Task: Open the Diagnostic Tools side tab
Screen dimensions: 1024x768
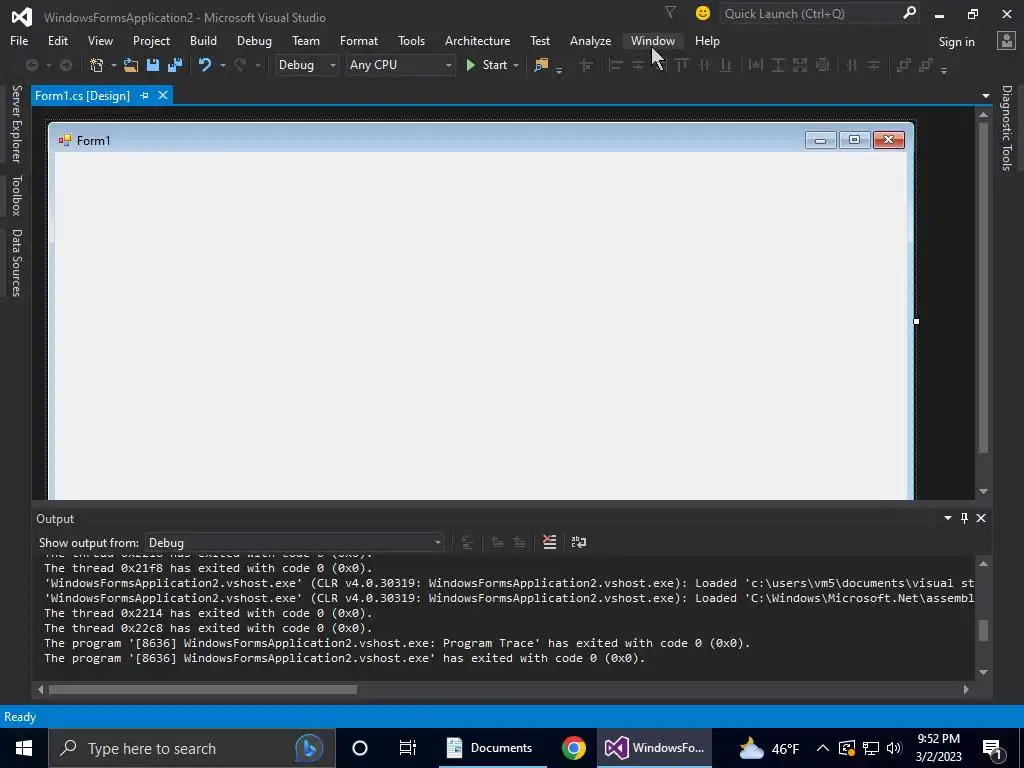Action: pyautogui.click(x=1006, y=128)
